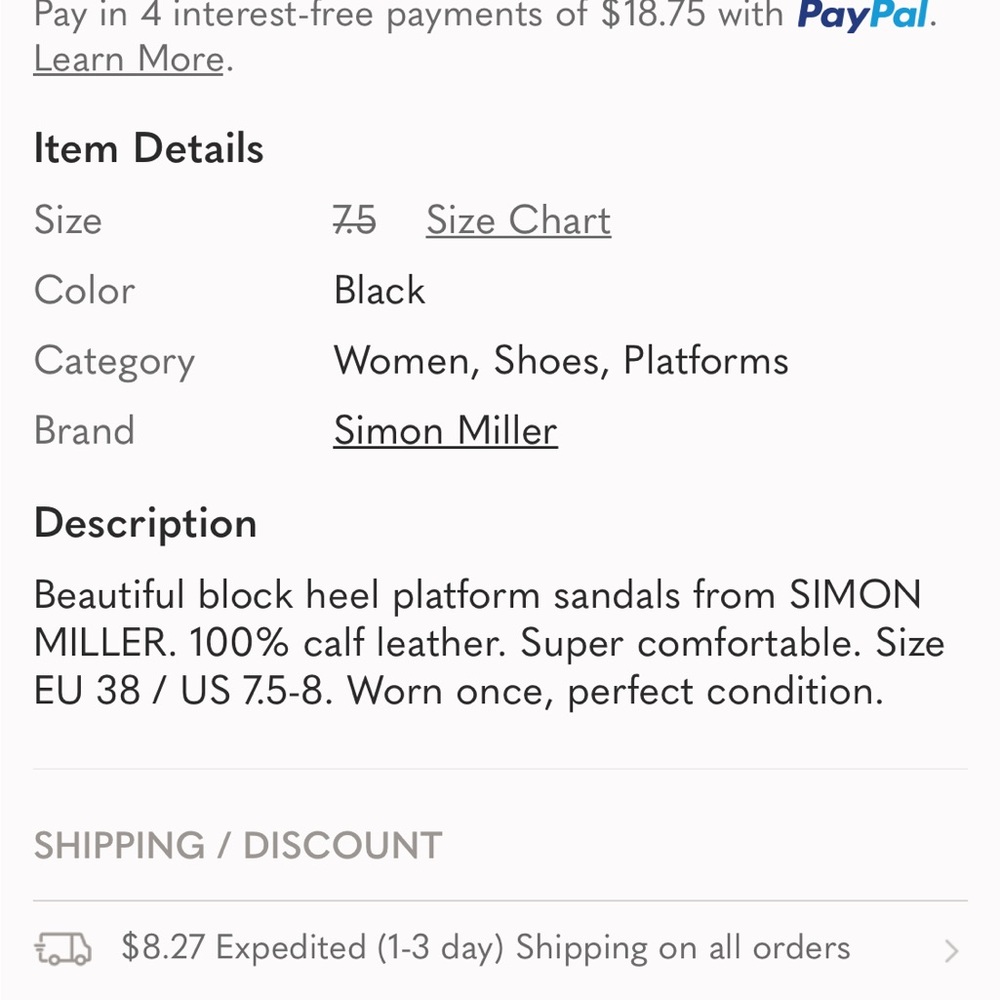Screen dimensions: 1000x1000
Task: Click the Size label
Action: tap(68, 220)
